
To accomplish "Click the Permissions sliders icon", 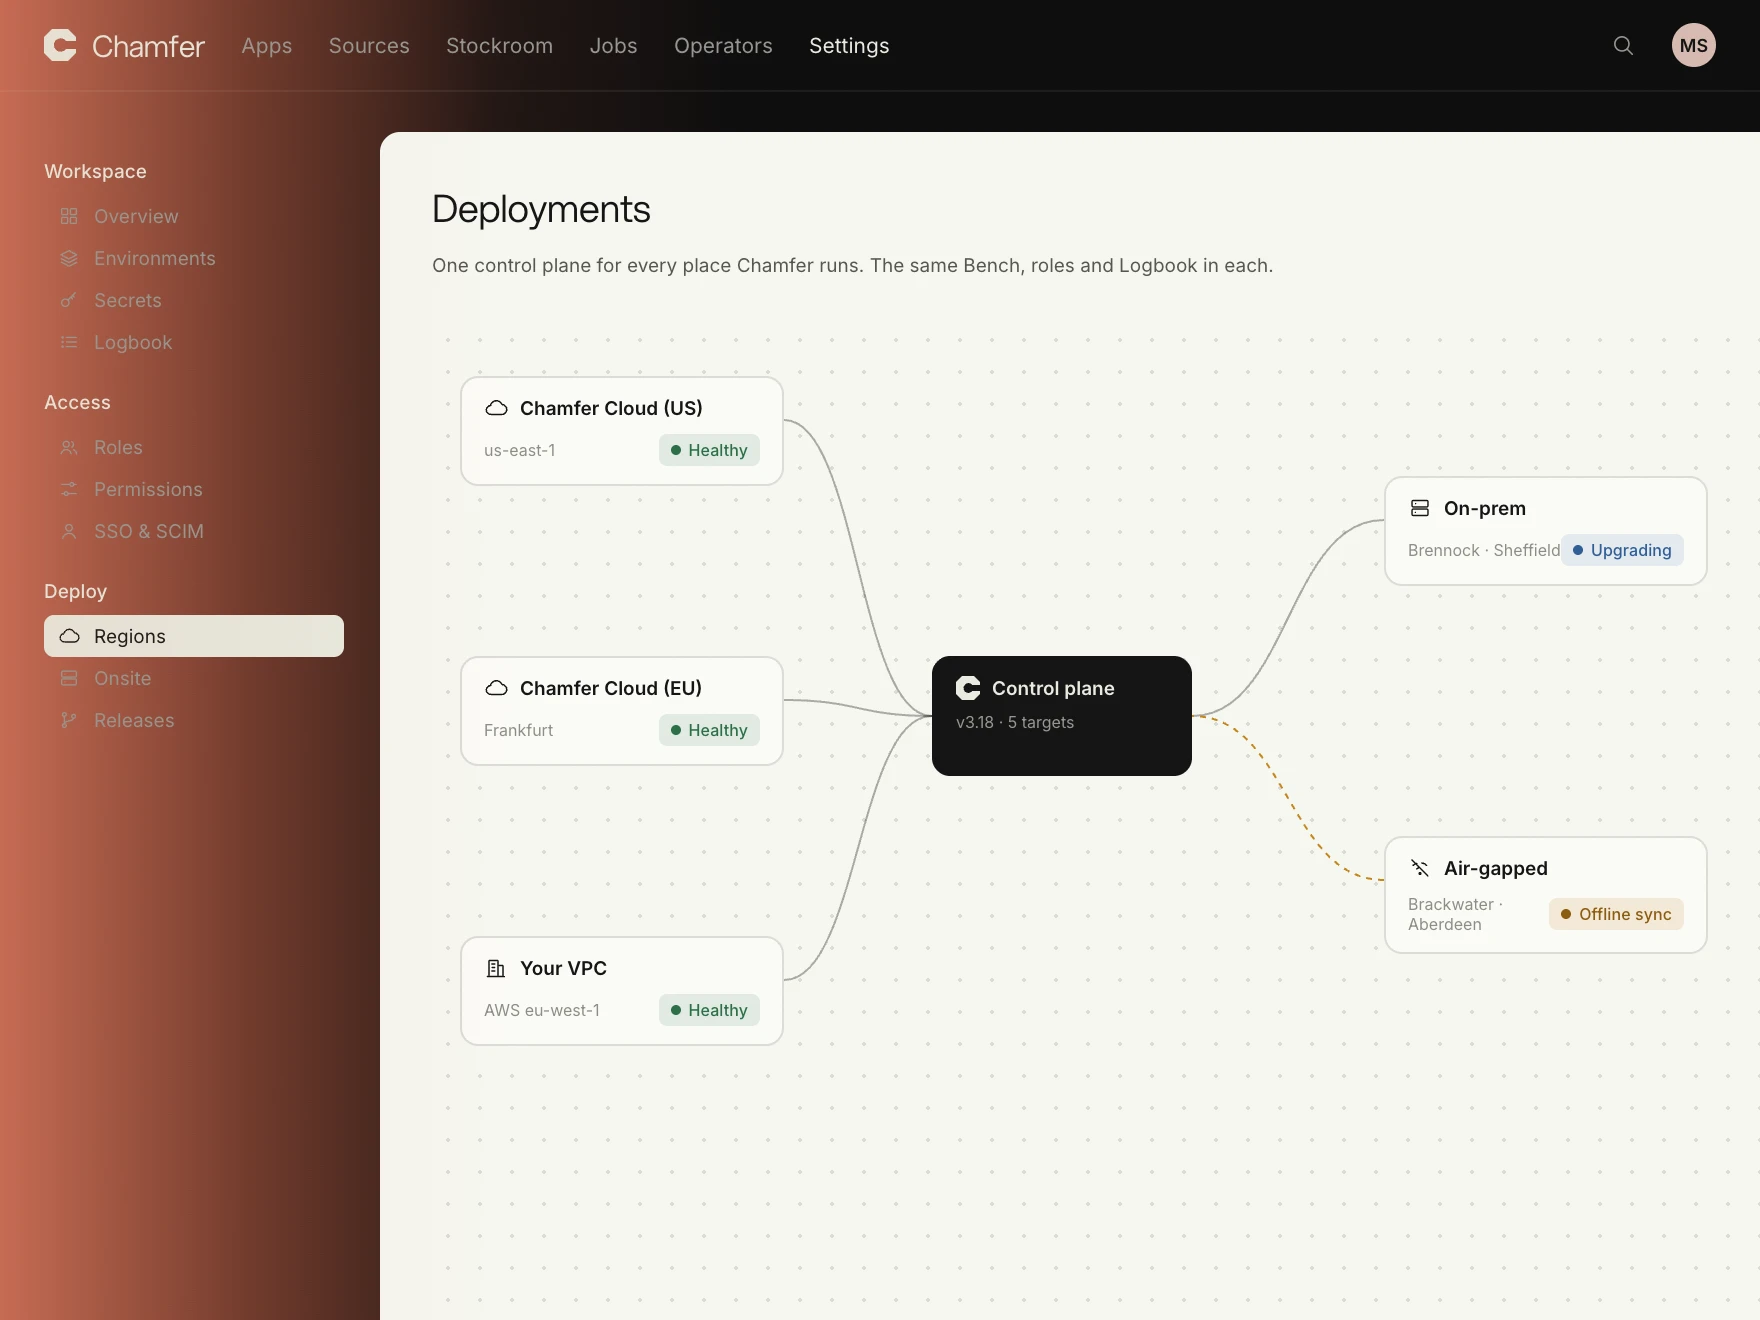I will click(x=69, y=489).
